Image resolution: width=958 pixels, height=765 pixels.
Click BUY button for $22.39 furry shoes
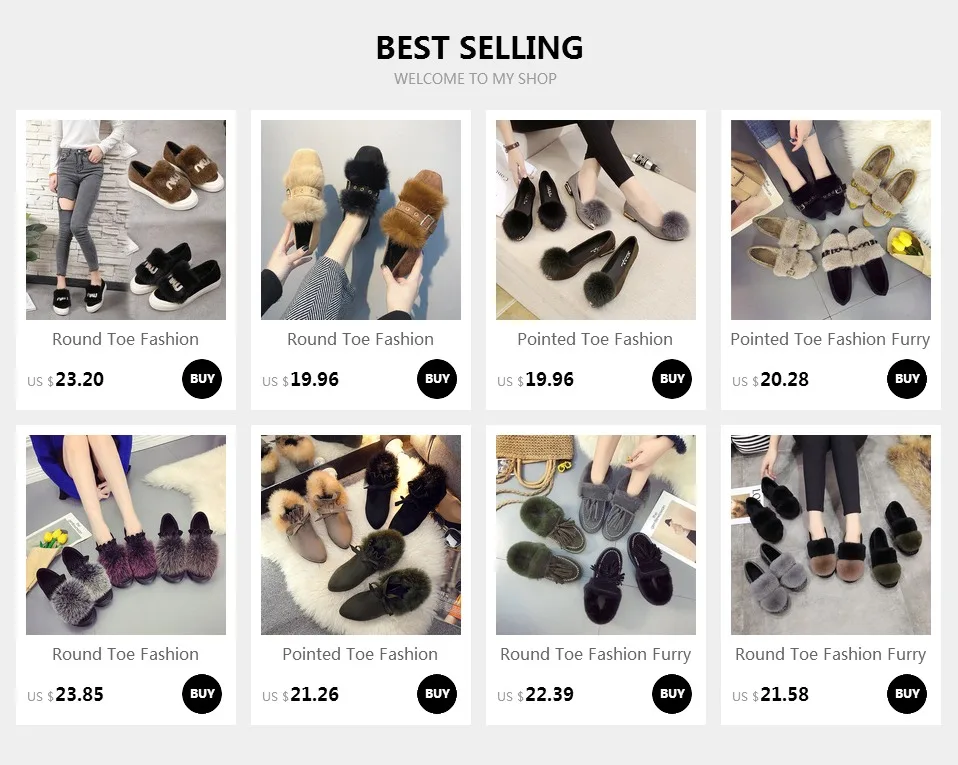click(x=672, y=694)
